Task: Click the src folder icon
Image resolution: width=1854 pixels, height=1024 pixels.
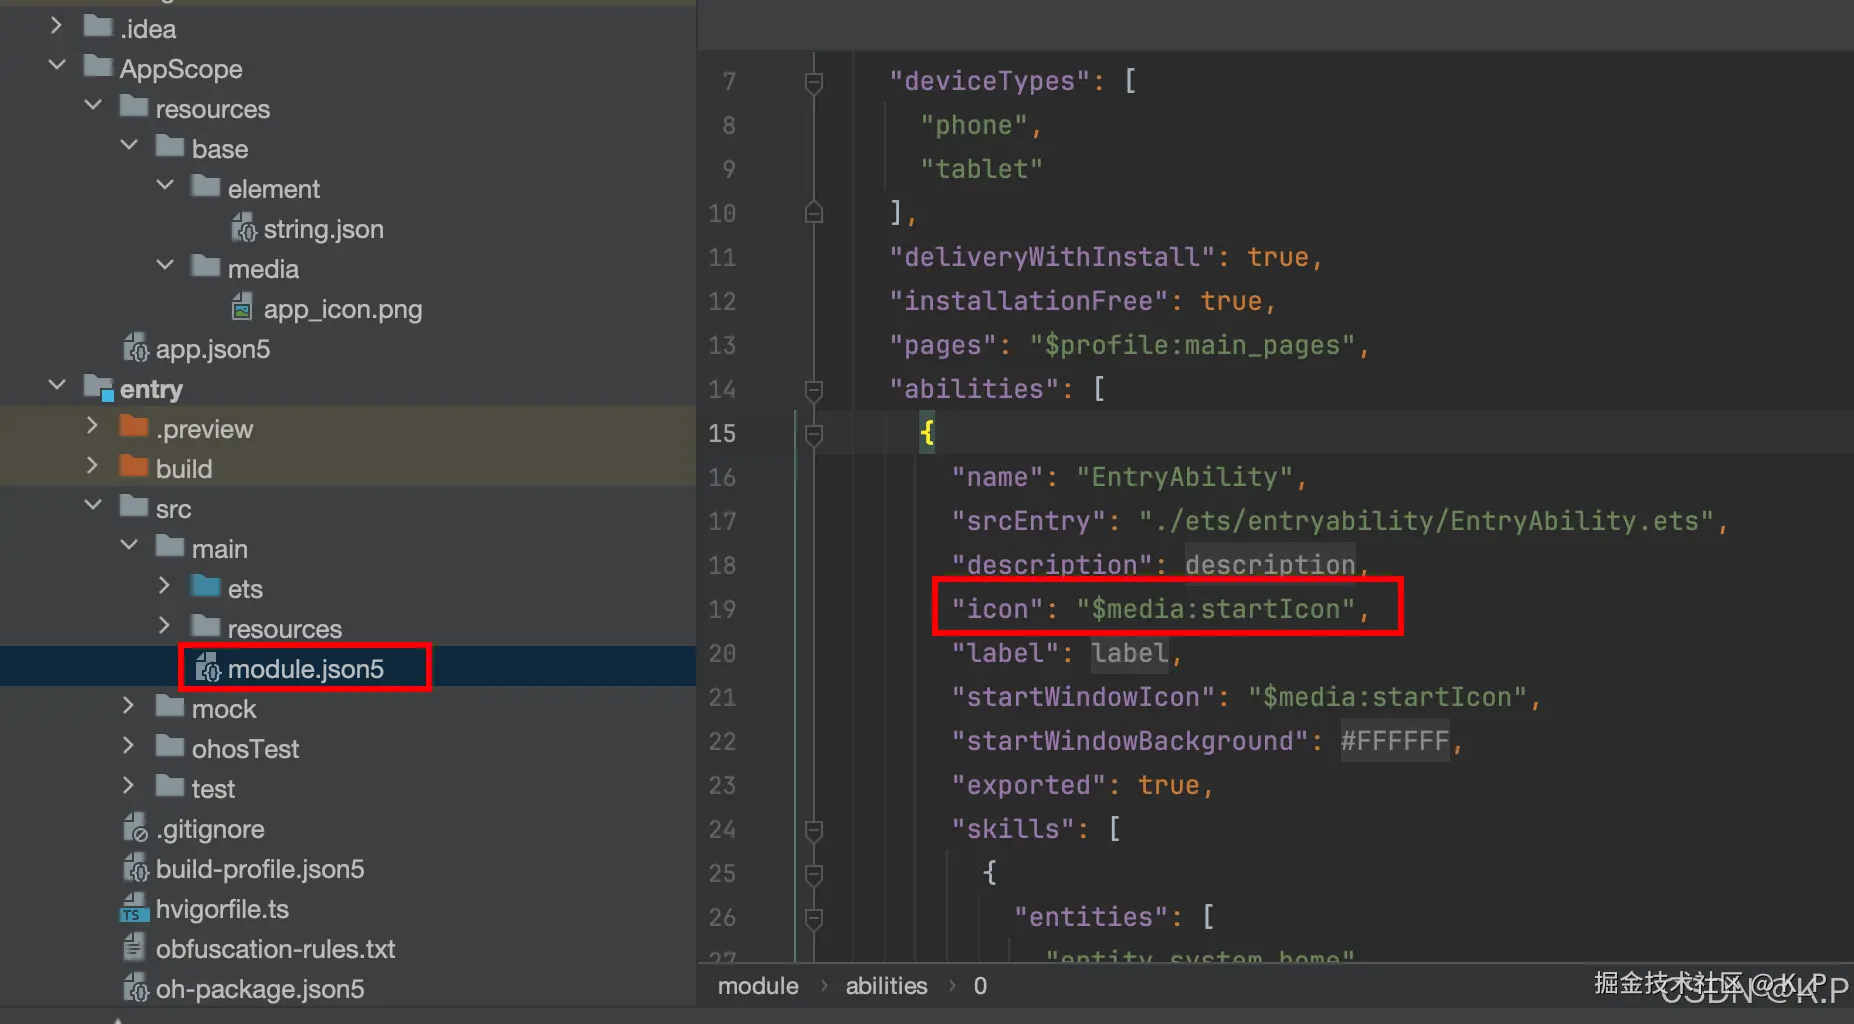Action: (x=134, y=506)
